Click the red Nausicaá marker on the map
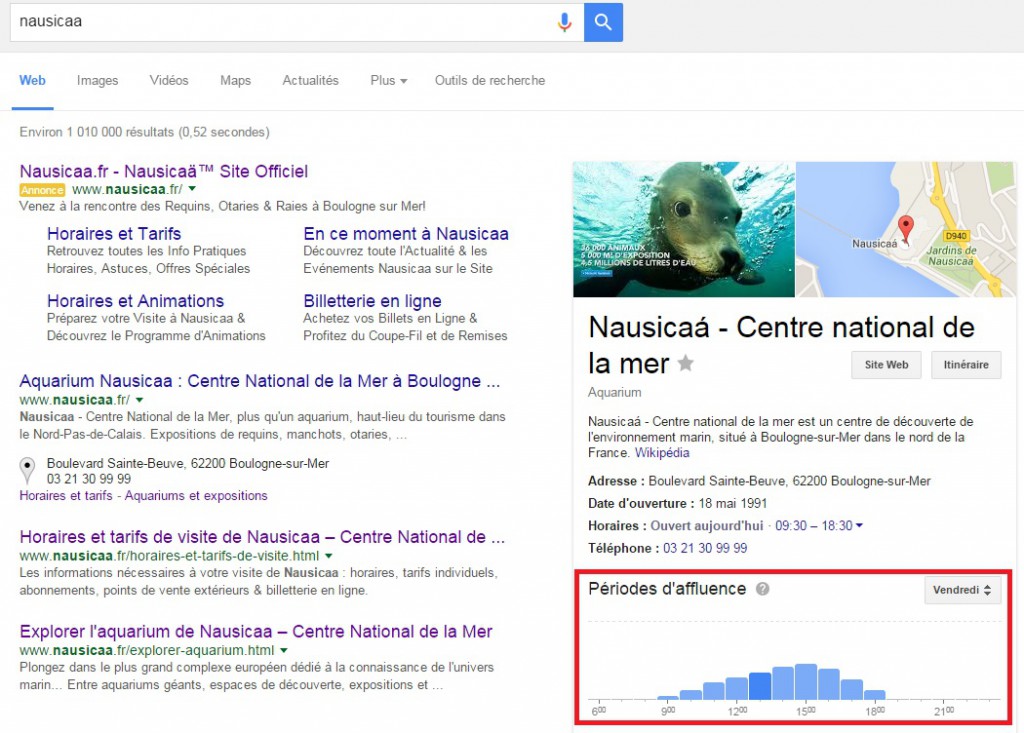 click(905, 229)
